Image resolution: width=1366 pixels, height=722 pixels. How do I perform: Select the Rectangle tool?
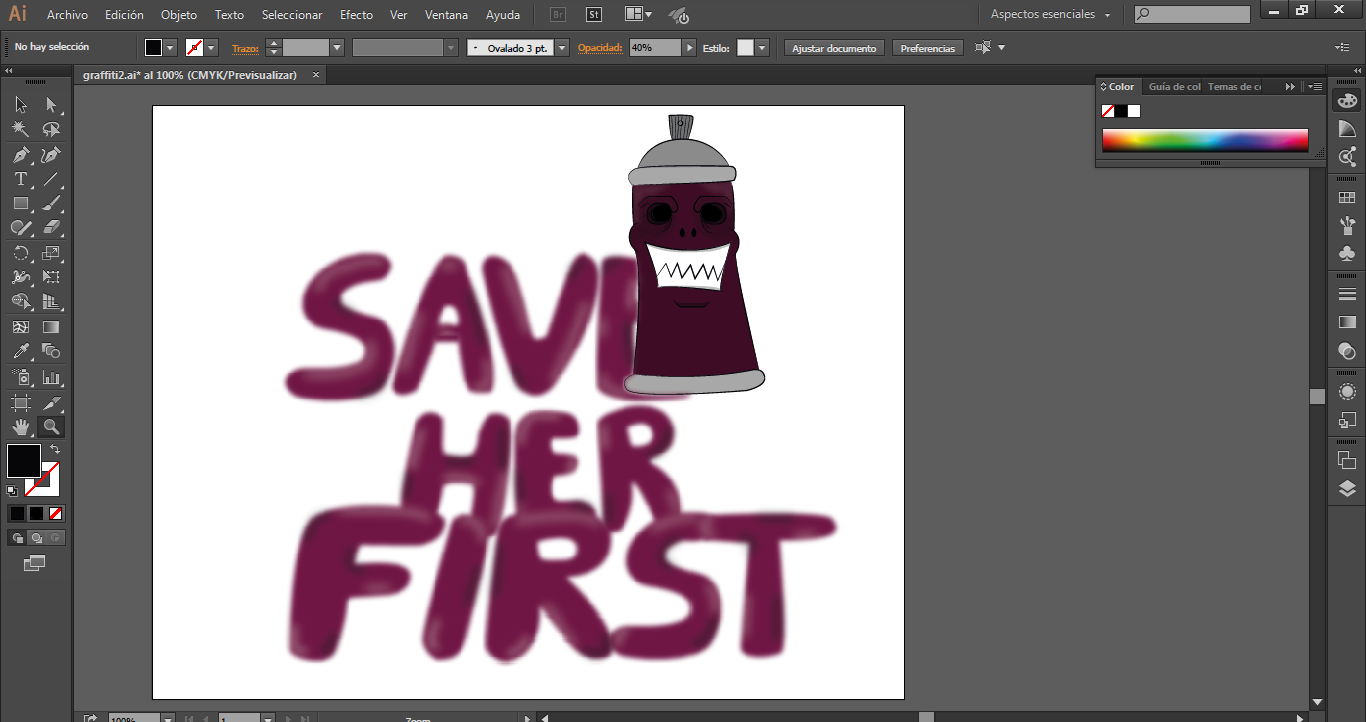click(x=21, y=204)
